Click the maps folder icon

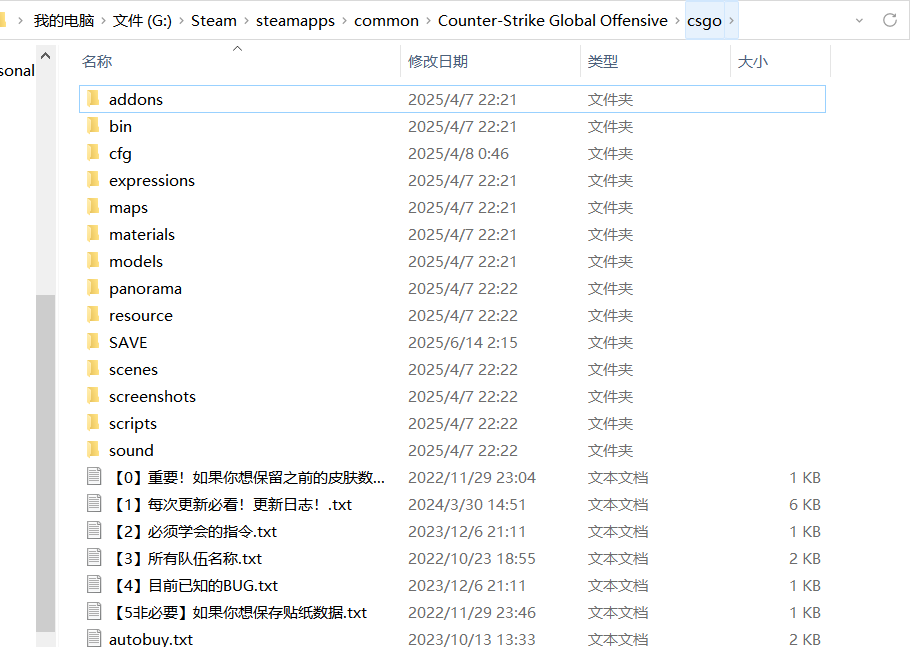(93, 207)
